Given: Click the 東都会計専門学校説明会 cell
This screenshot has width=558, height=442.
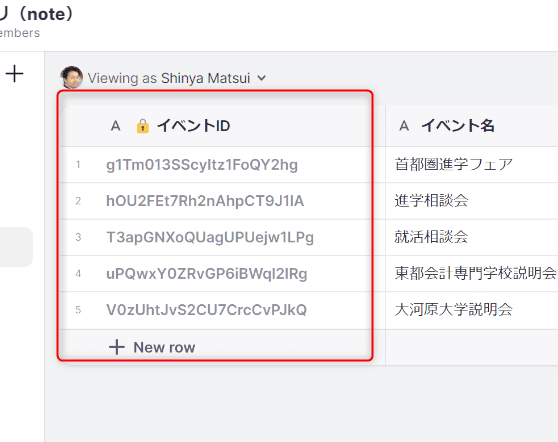Looking at the screenshot, I should pyautogui.click(x=472, y=274).
